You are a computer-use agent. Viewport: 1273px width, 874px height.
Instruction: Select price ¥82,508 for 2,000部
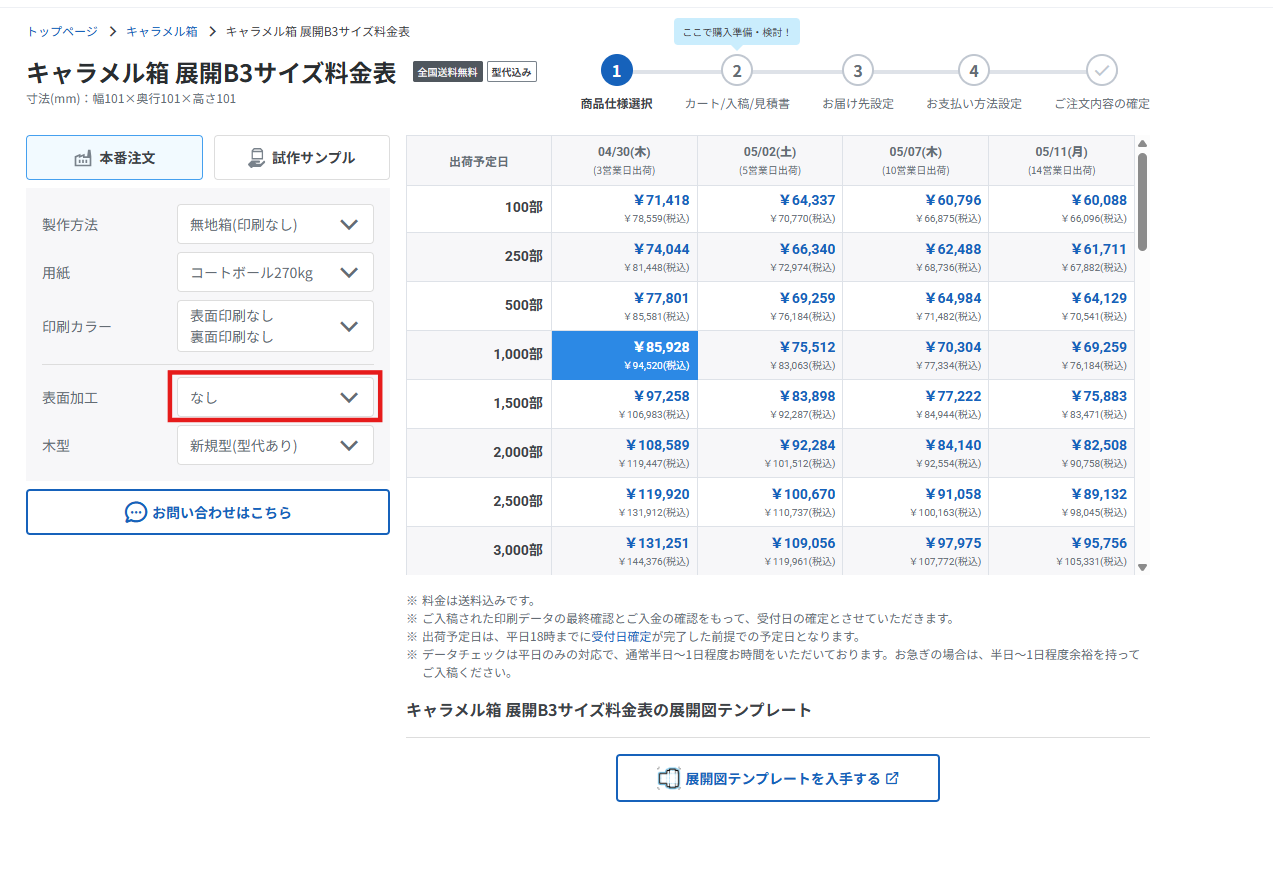[x=1062, y=454]
